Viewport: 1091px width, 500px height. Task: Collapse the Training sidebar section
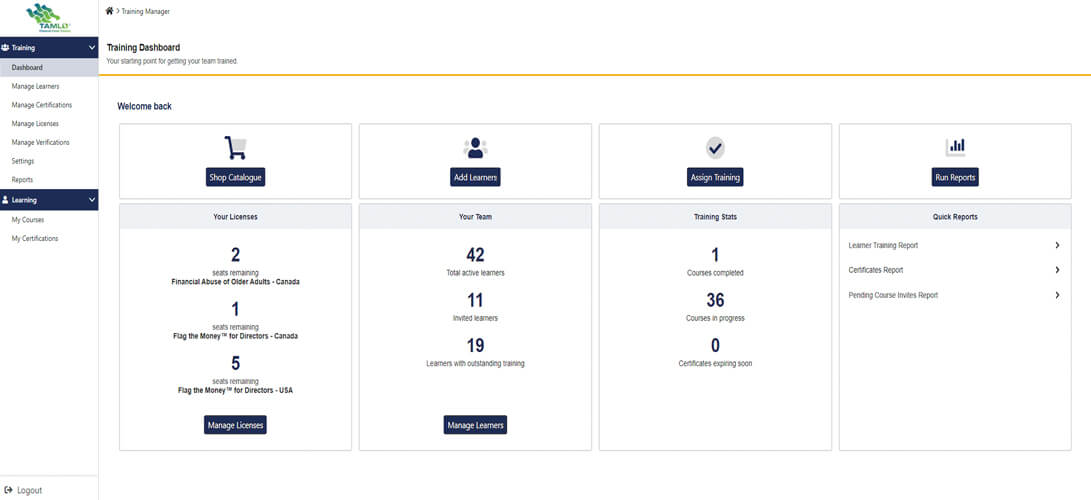(x=92, y=47)
